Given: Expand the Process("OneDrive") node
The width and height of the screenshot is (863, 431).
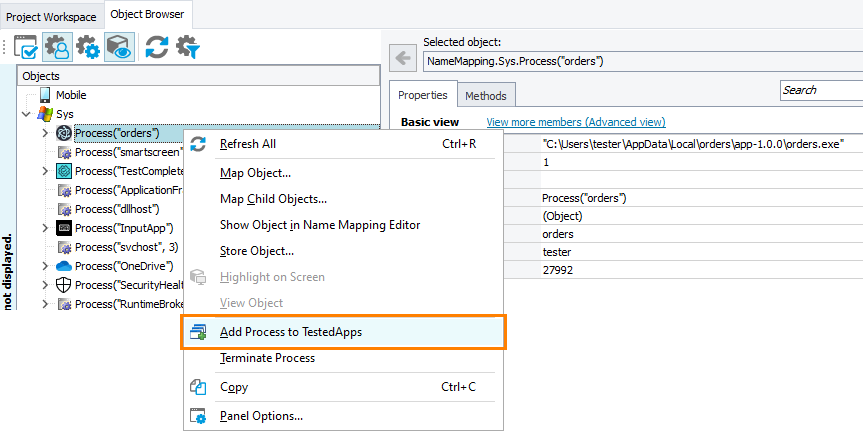Looking at the screenshot, I should click(45, 266).
